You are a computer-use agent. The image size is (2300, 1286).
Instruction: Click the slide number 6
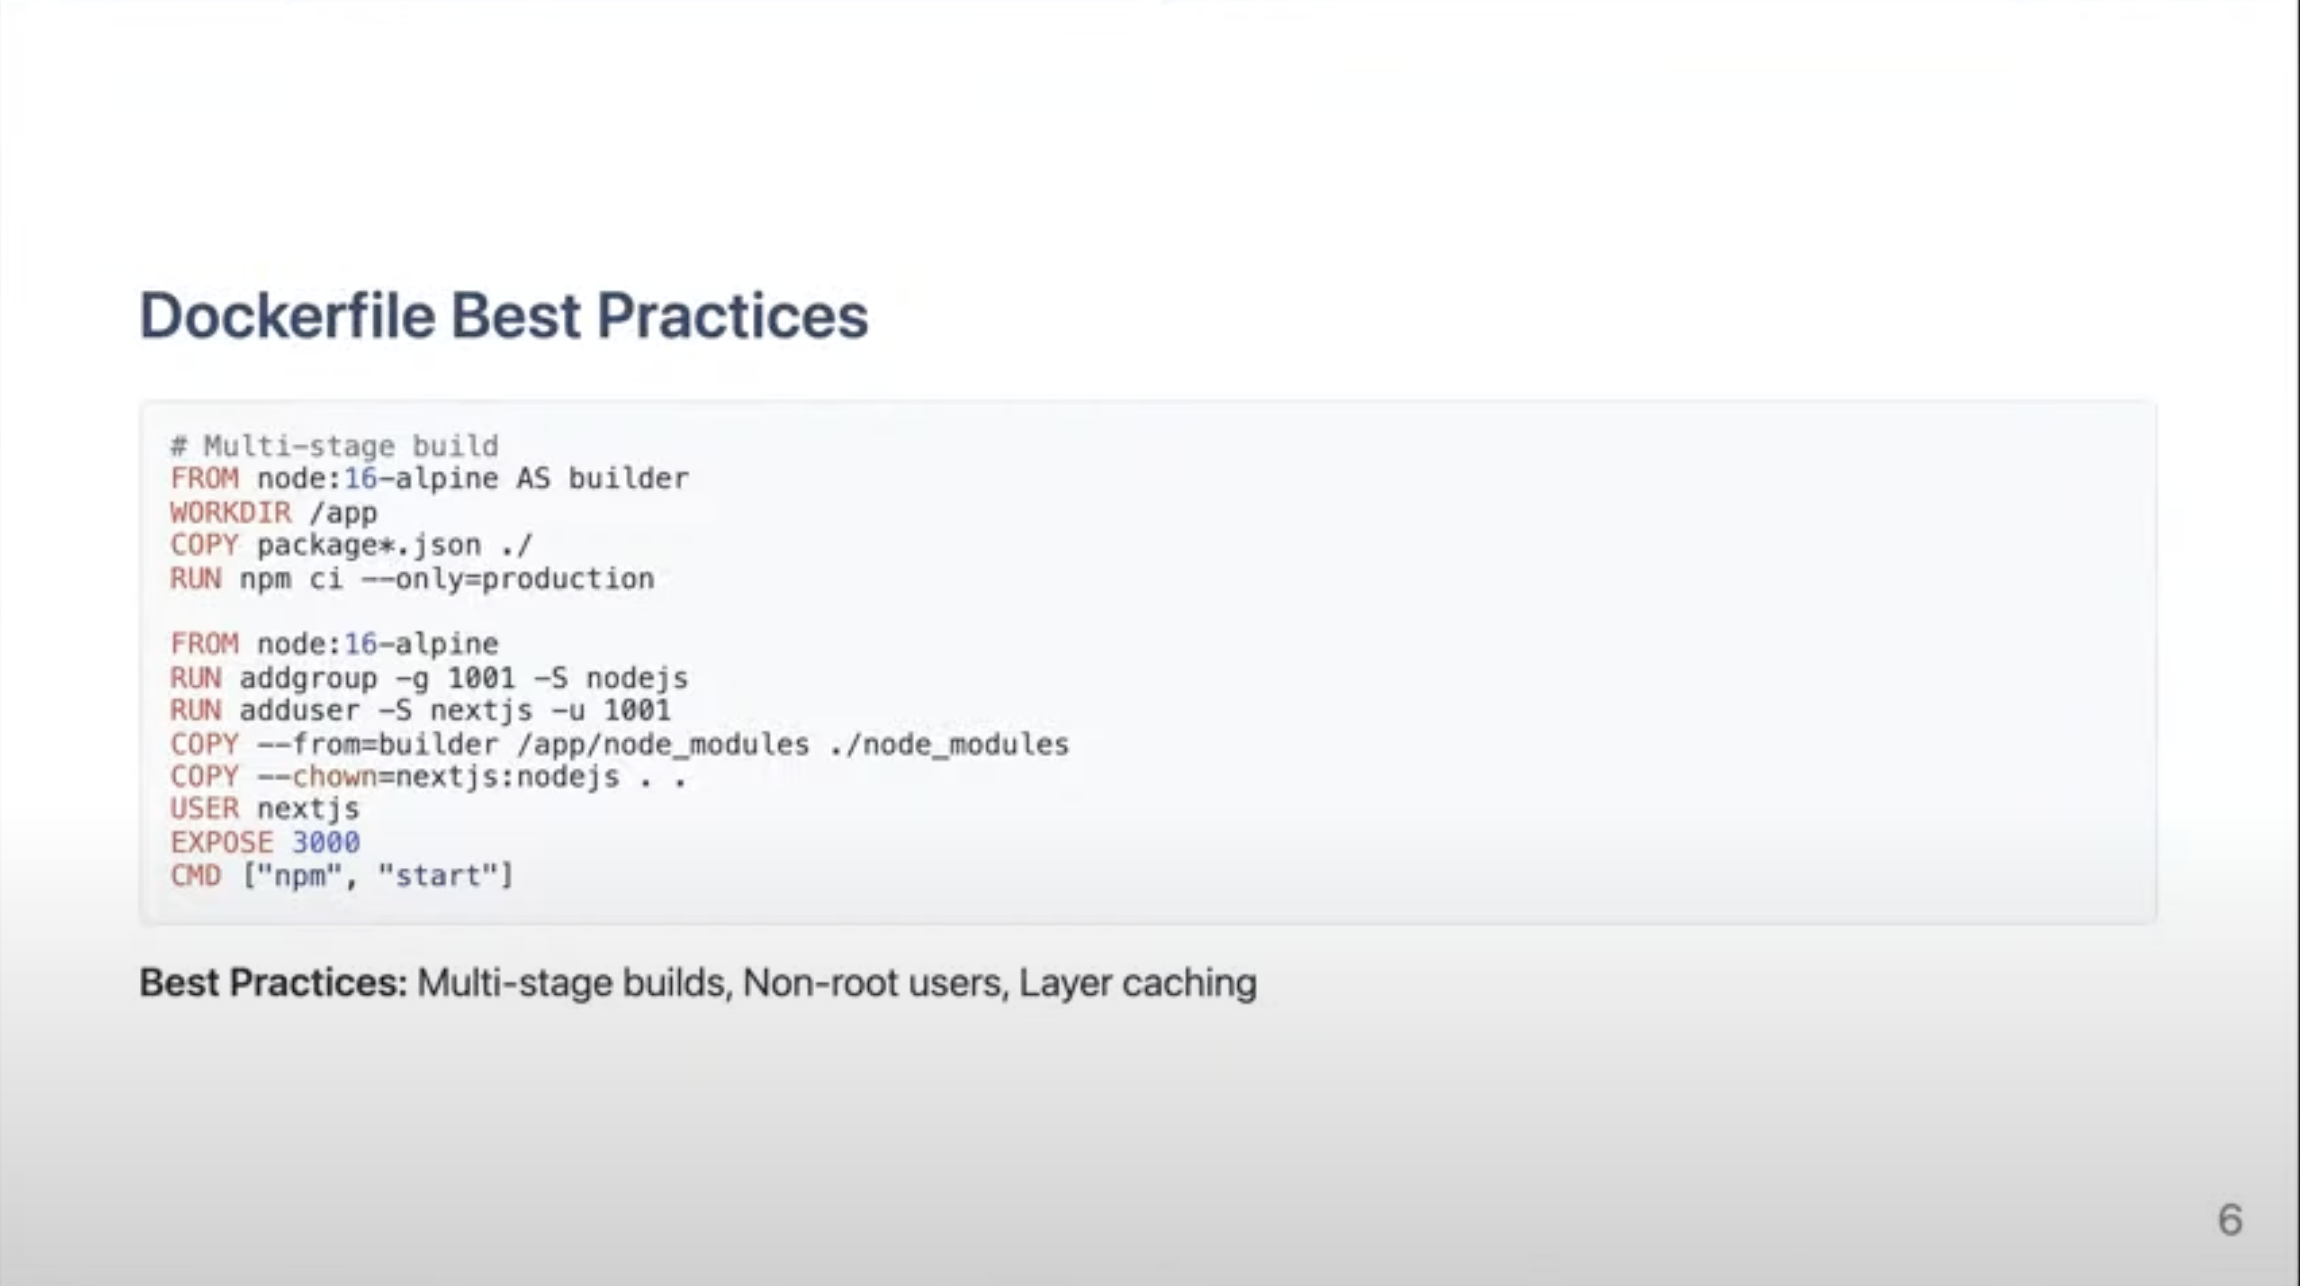(x=2230, y=1220)
